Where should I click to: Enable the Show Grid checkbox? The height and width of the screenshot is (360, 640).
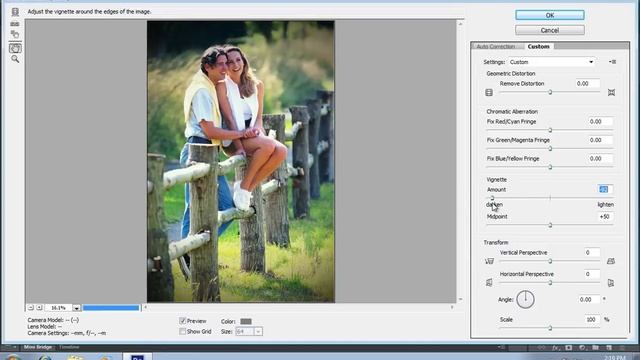pos(182,331)
